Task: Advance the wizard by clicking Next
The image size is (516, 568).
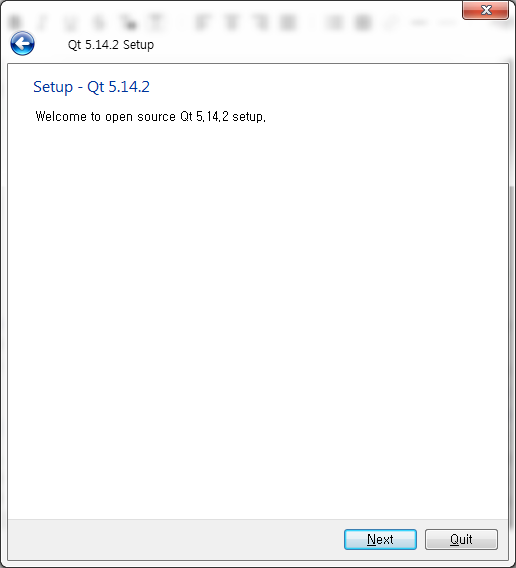Action: click(x=380, y=539)
